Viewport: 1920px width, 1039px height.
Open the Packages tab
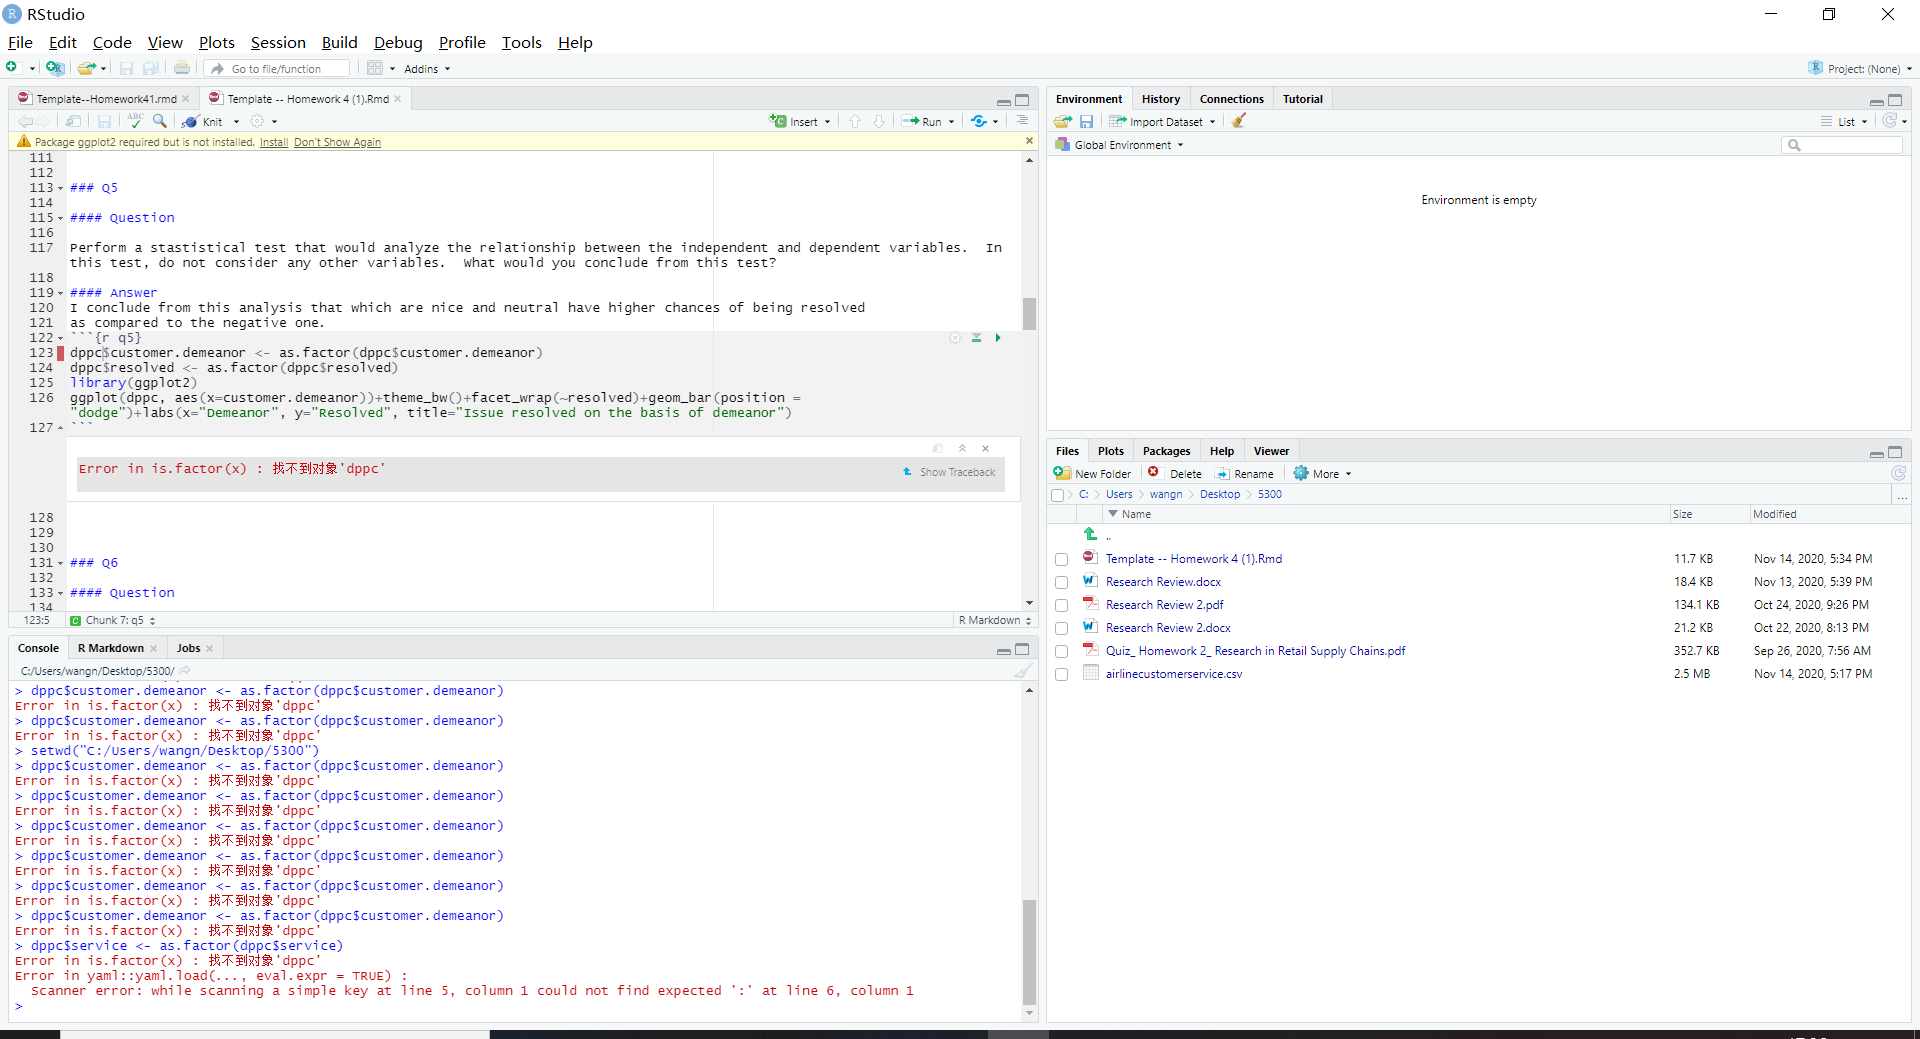pyautogui.click(x=1166, y=451)
